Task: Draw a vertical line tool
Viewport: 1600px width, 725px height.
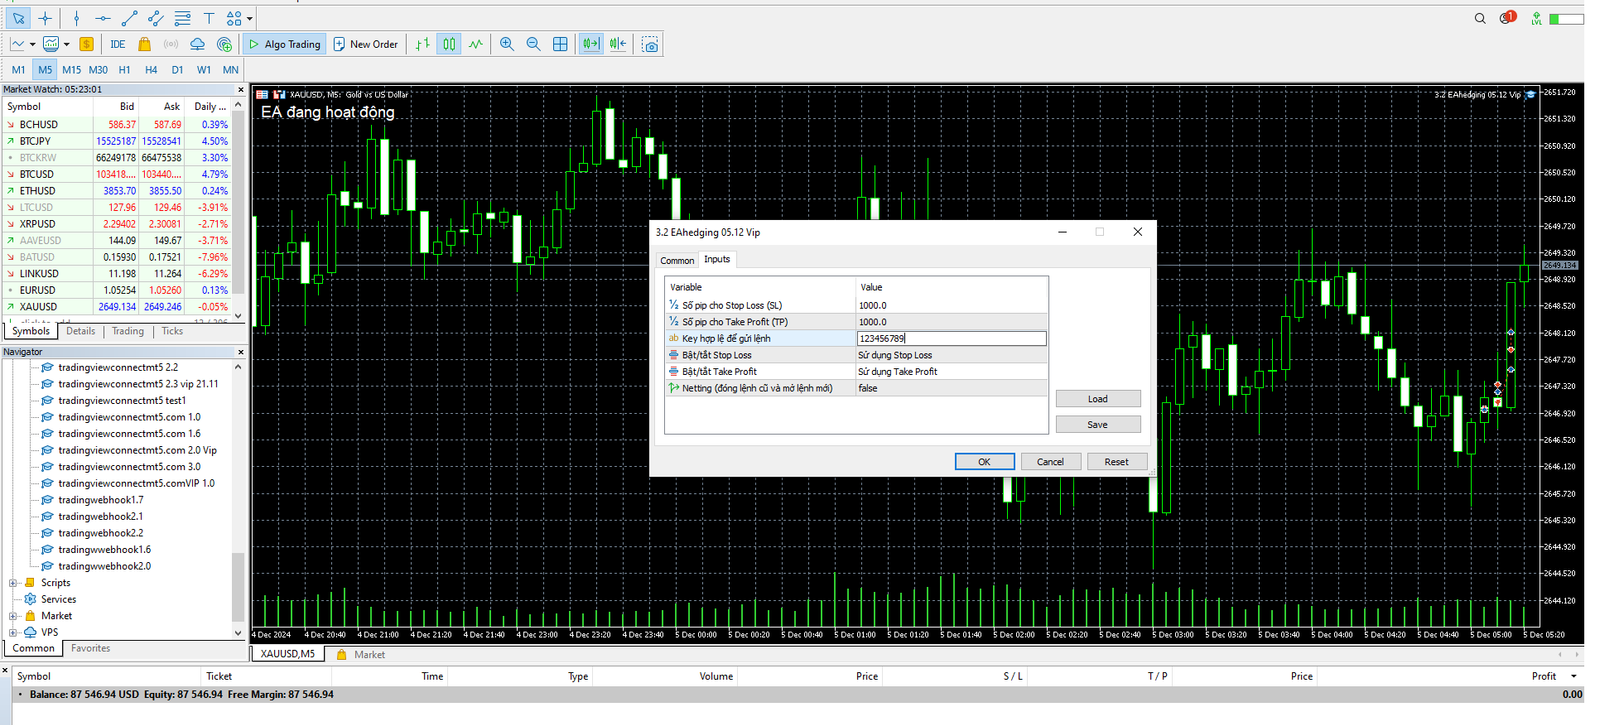Action: pyautogui.click(x=76, y=18)
